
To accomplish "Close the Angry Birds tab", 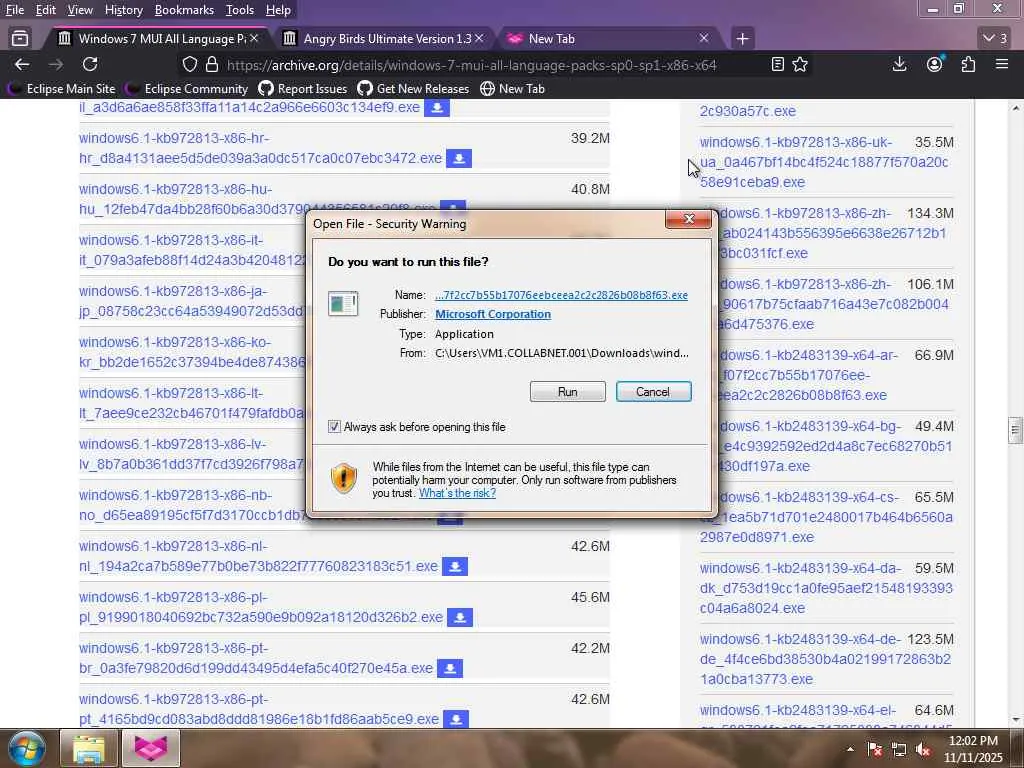I will click(479, 39).
